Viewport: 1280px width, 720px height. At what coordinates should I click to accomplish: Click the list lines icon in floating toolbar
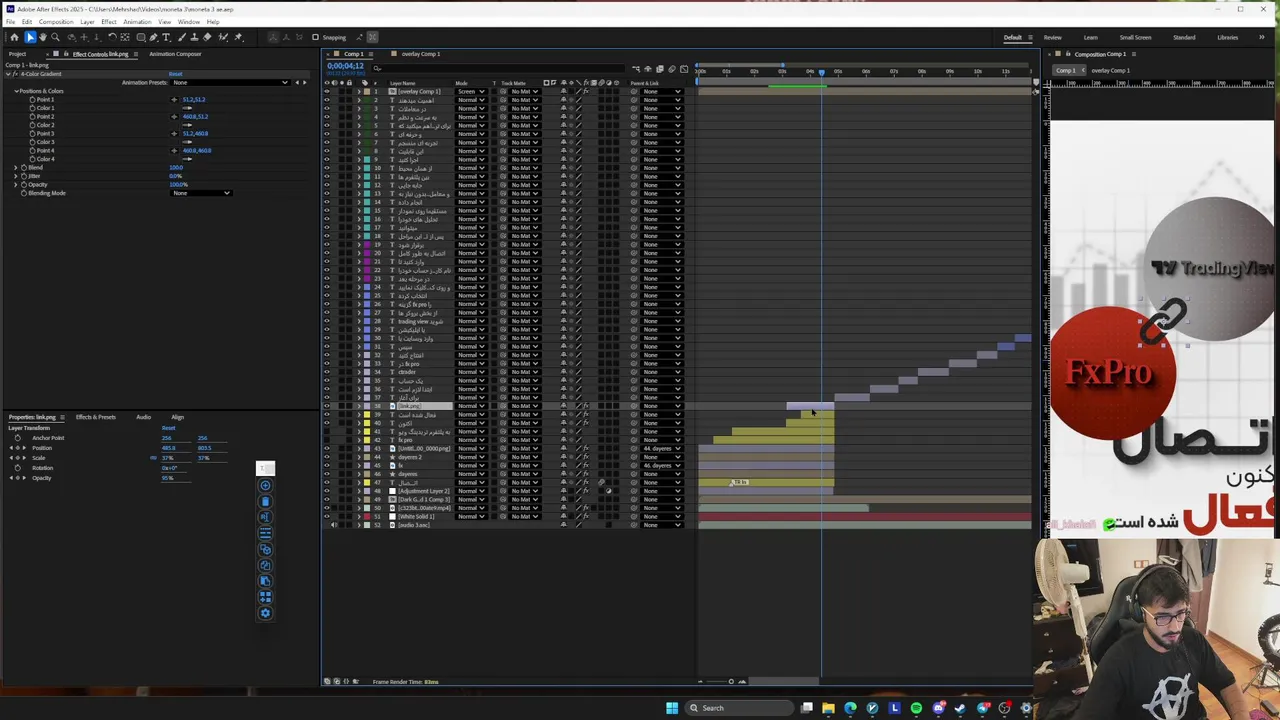(x=265, y=533)
